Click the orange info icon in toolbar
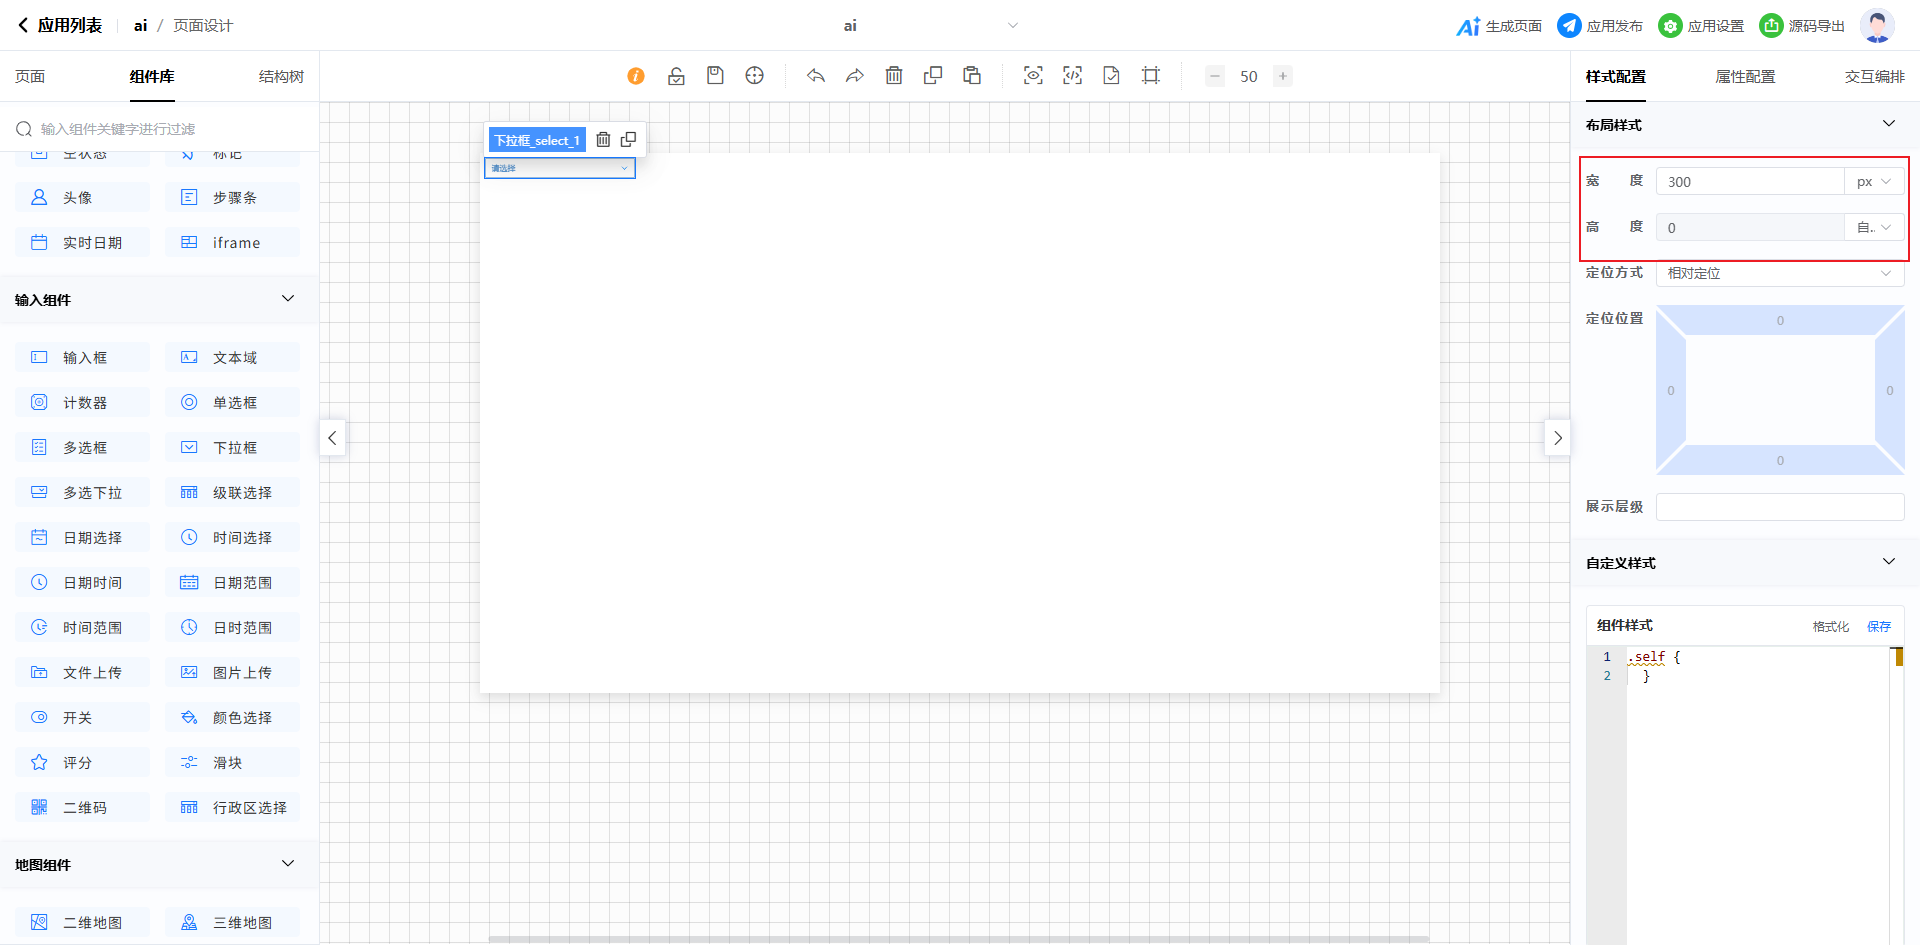Screen dimensions: 1920x945 click(x=636, y=76)
